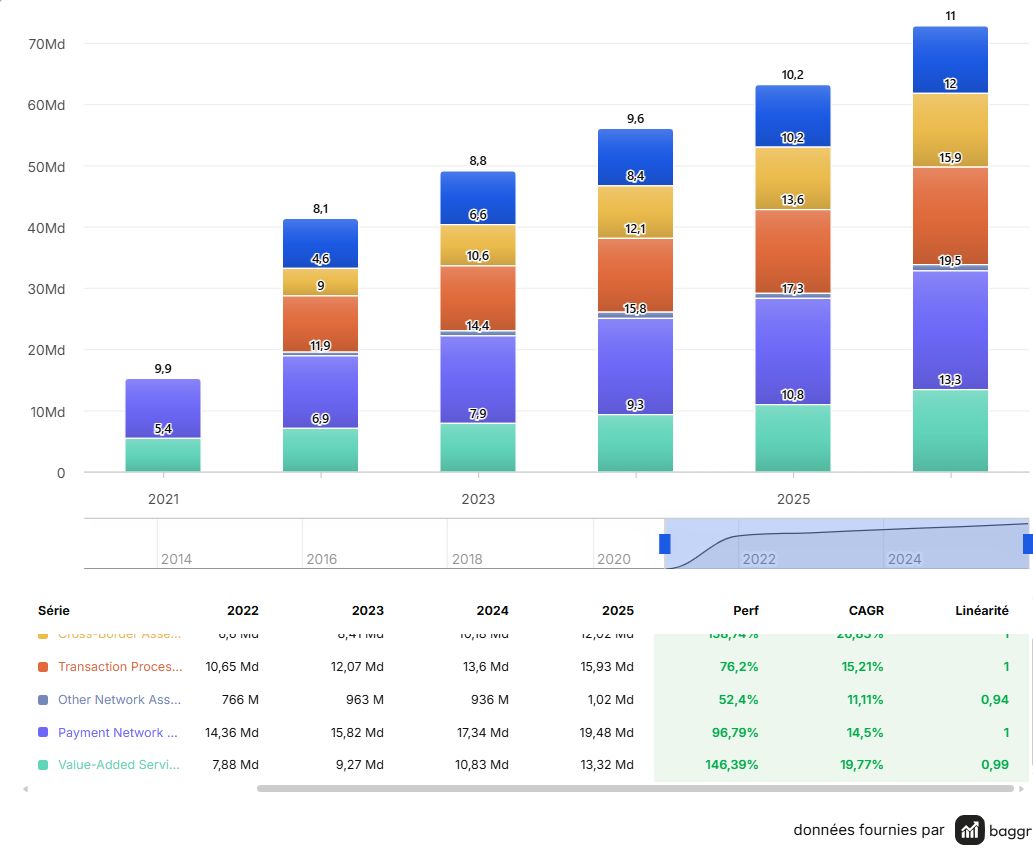This screenshot has height=857, width=1033.
Task: Click the 2026 green segment labeled 13,3
Action: 950,431
